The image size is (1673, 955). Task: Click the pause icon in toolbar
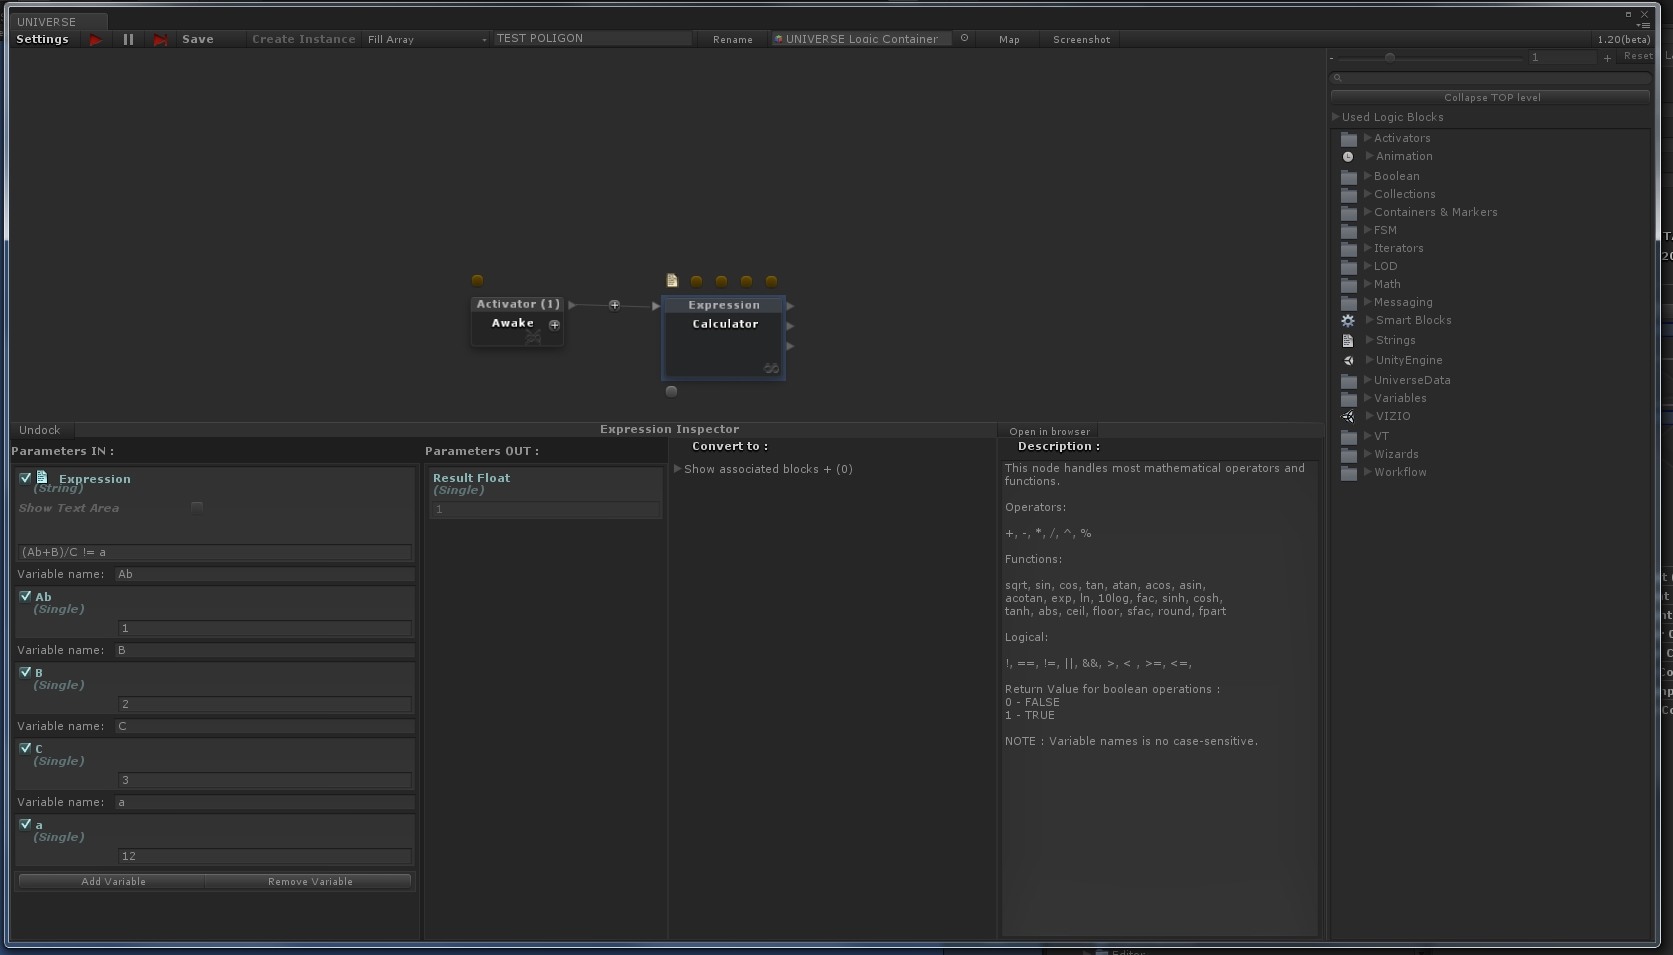point(128,40)
